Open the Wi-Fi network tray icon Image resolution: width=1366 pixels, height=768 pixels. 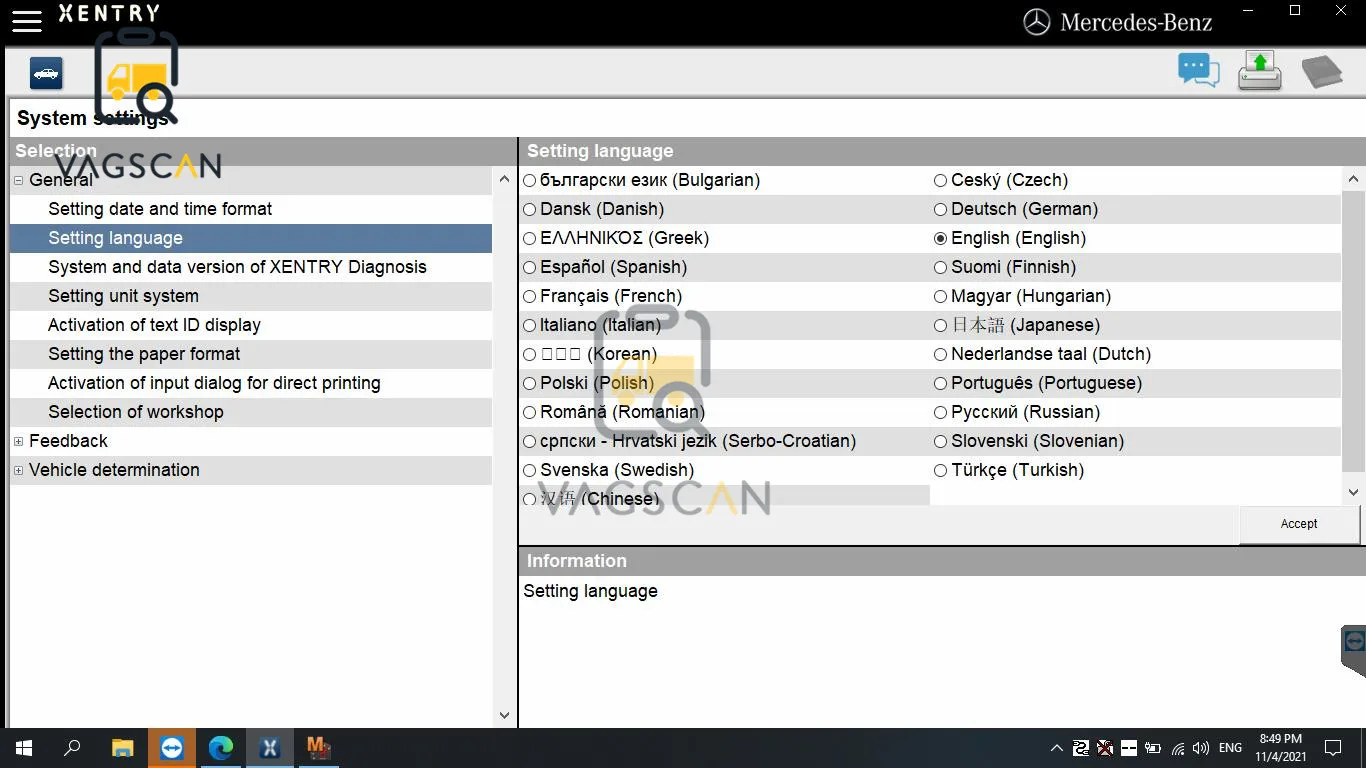(x=1178, y=748)
